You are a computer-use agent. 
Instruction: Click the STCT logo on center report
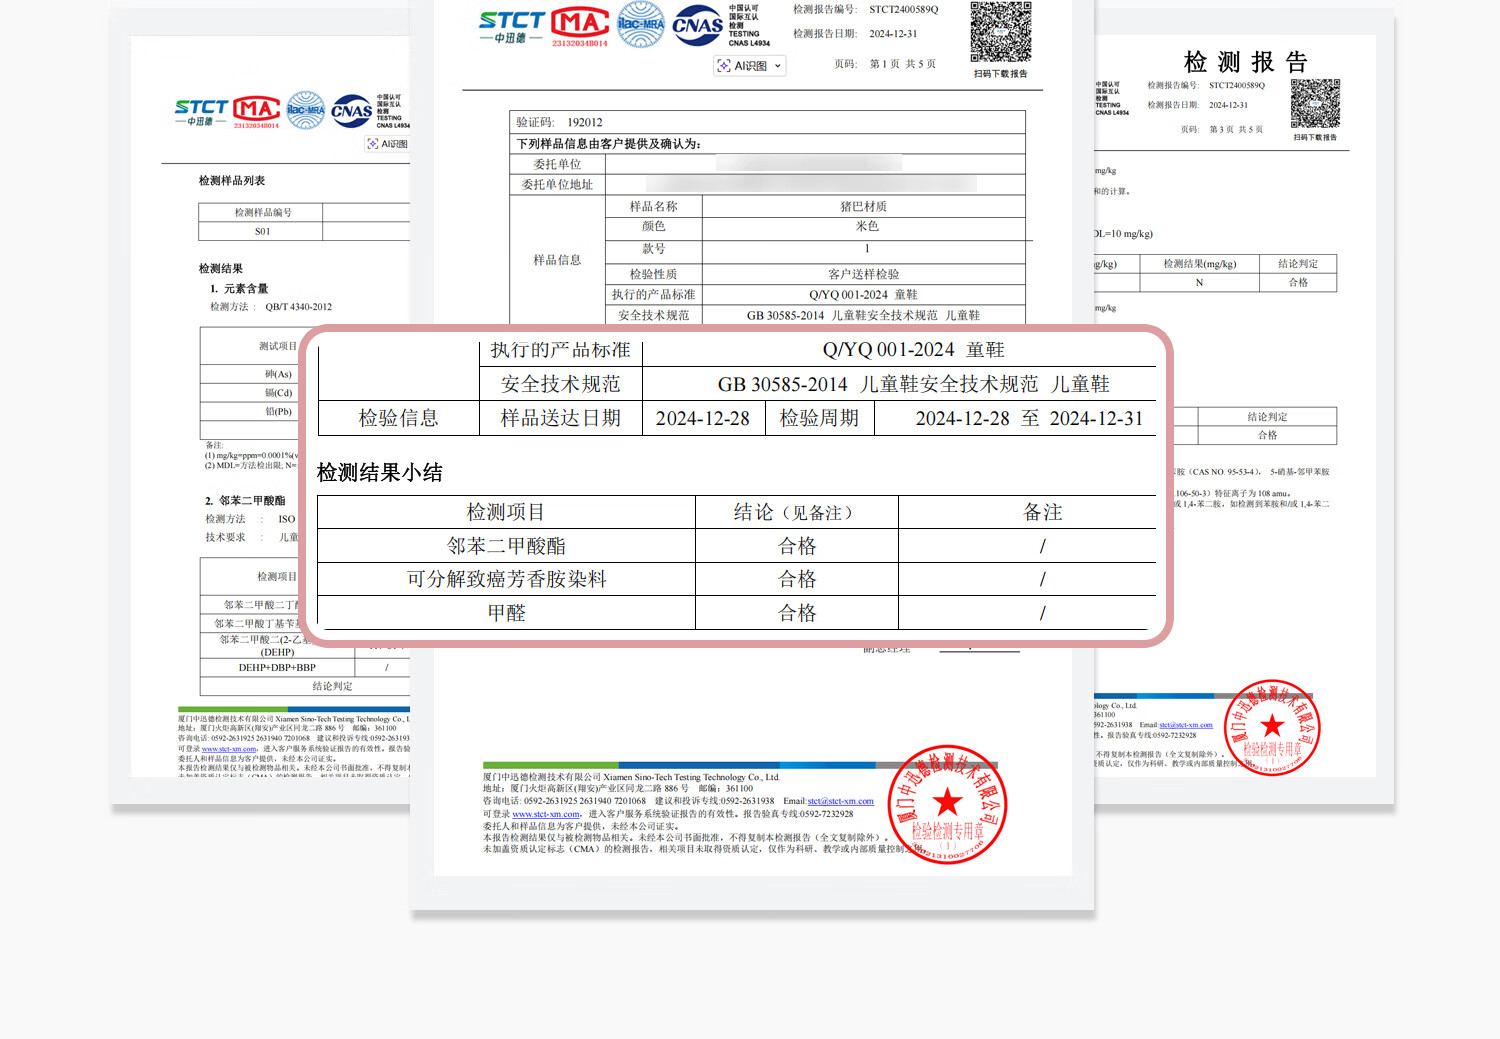click(511, 26)
